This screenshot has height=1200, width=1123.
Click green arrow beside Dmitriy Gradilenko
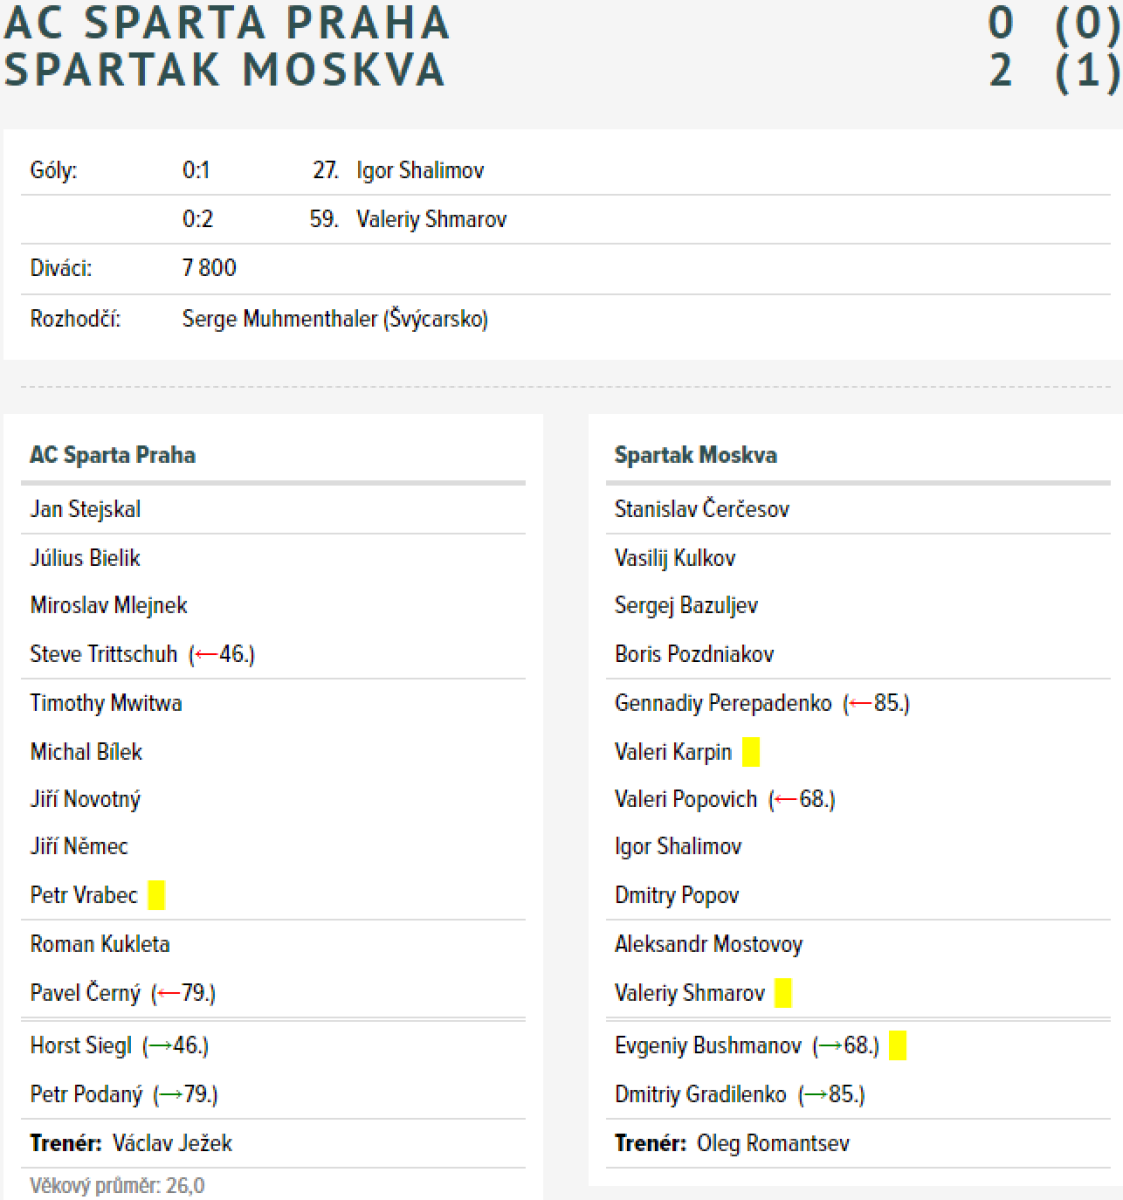[816, 1095]
